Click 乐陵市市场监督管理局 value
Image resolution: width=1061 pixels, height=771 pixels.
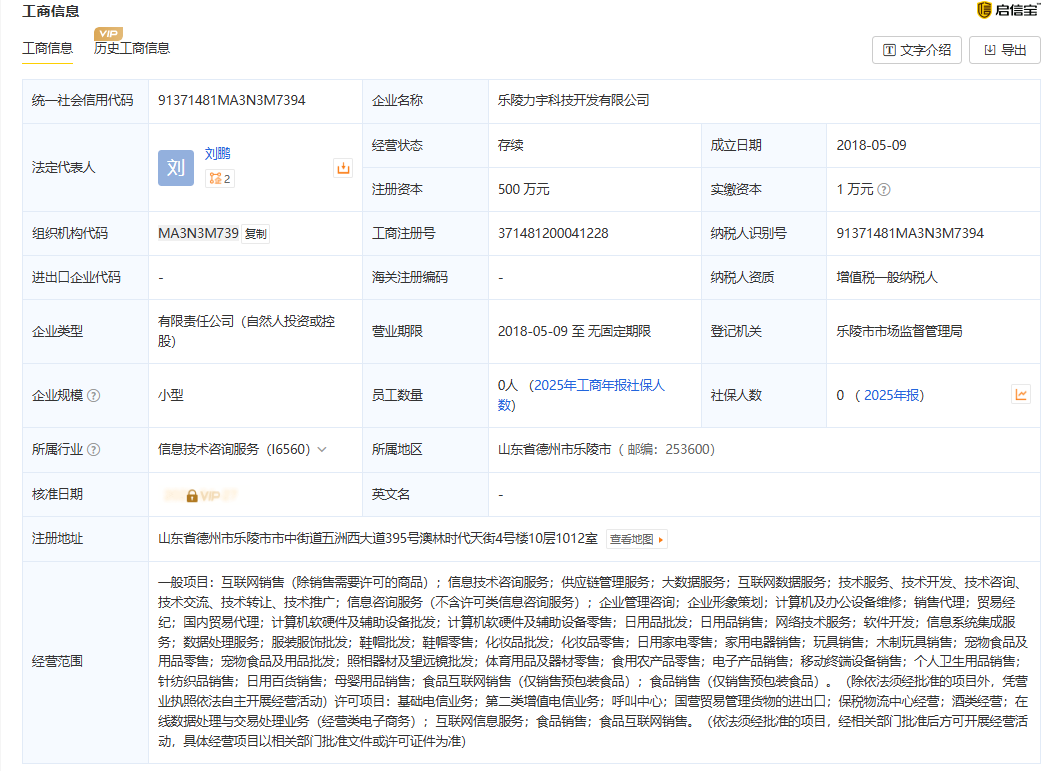[x=899, y=331]
